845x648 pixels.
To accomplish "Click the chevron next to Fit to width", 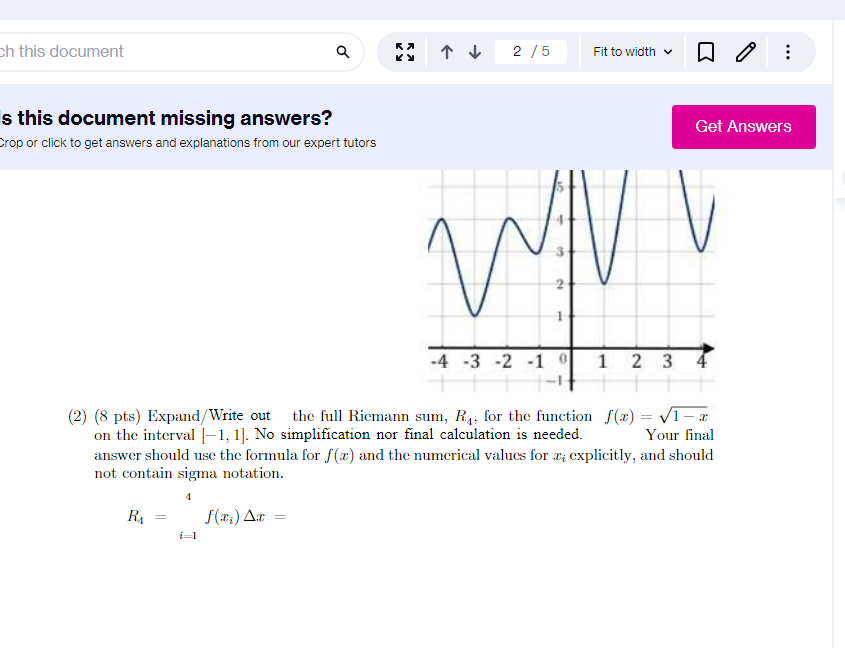I will tap(666, 51).
